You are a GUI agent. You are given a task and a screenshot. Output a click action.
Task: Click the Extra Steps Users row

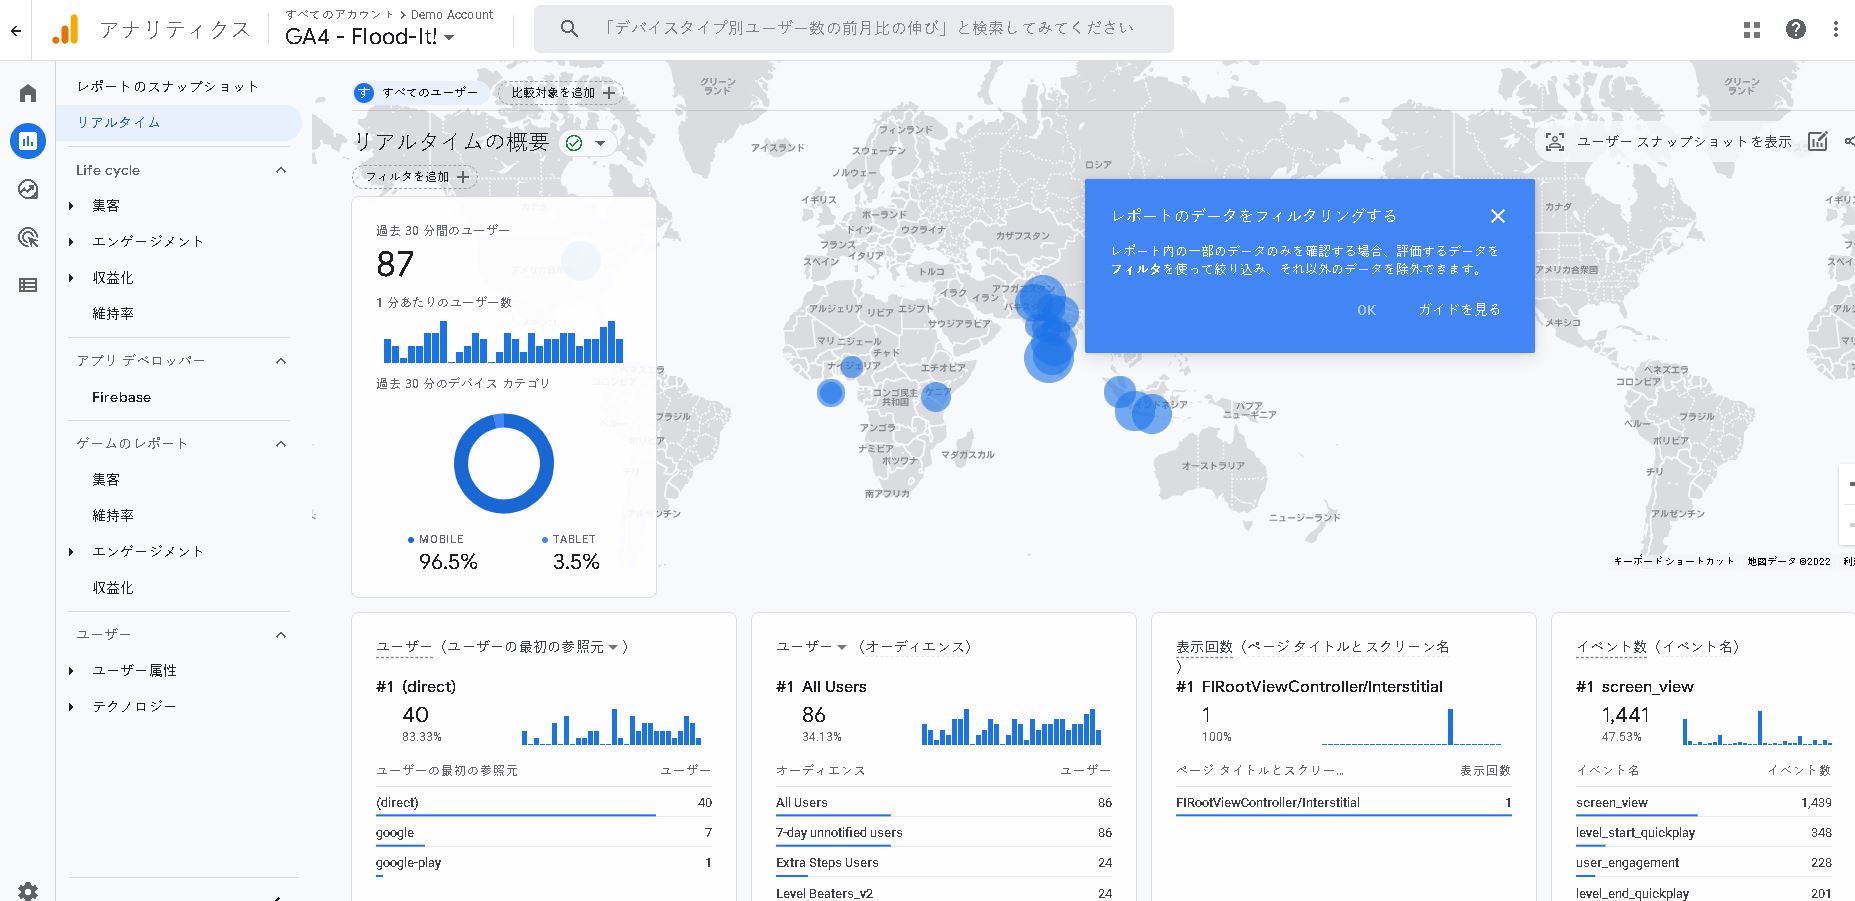pos(944,863)
